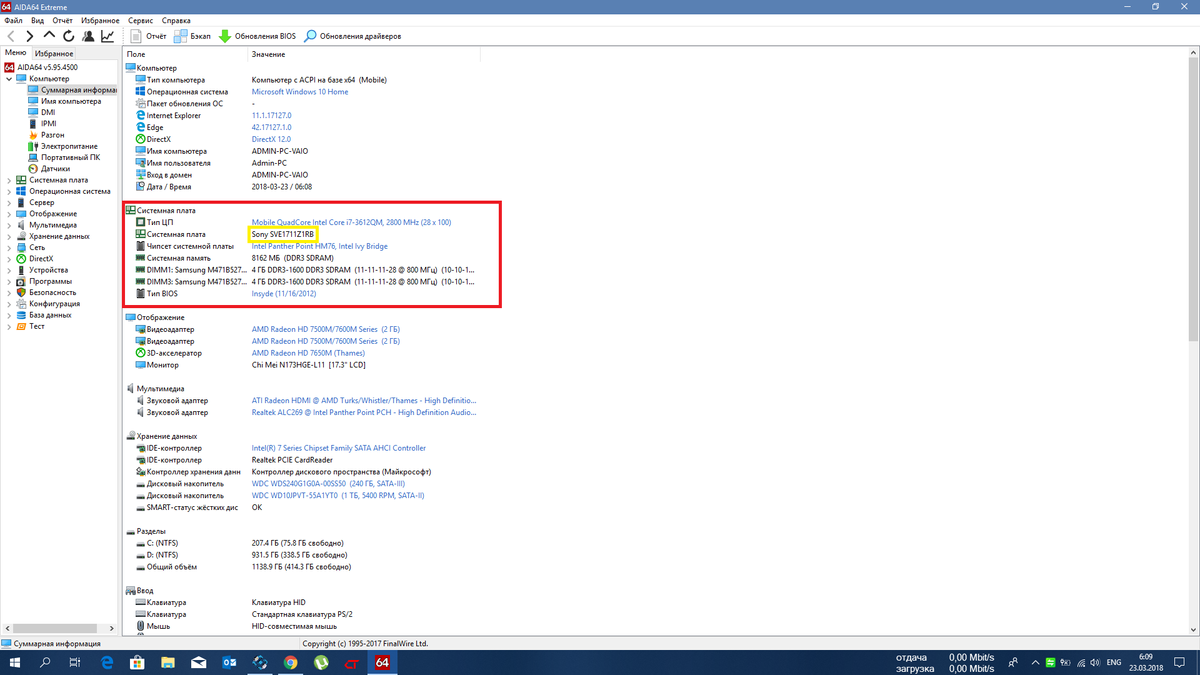Click the Поле column header

pos(137,54)
